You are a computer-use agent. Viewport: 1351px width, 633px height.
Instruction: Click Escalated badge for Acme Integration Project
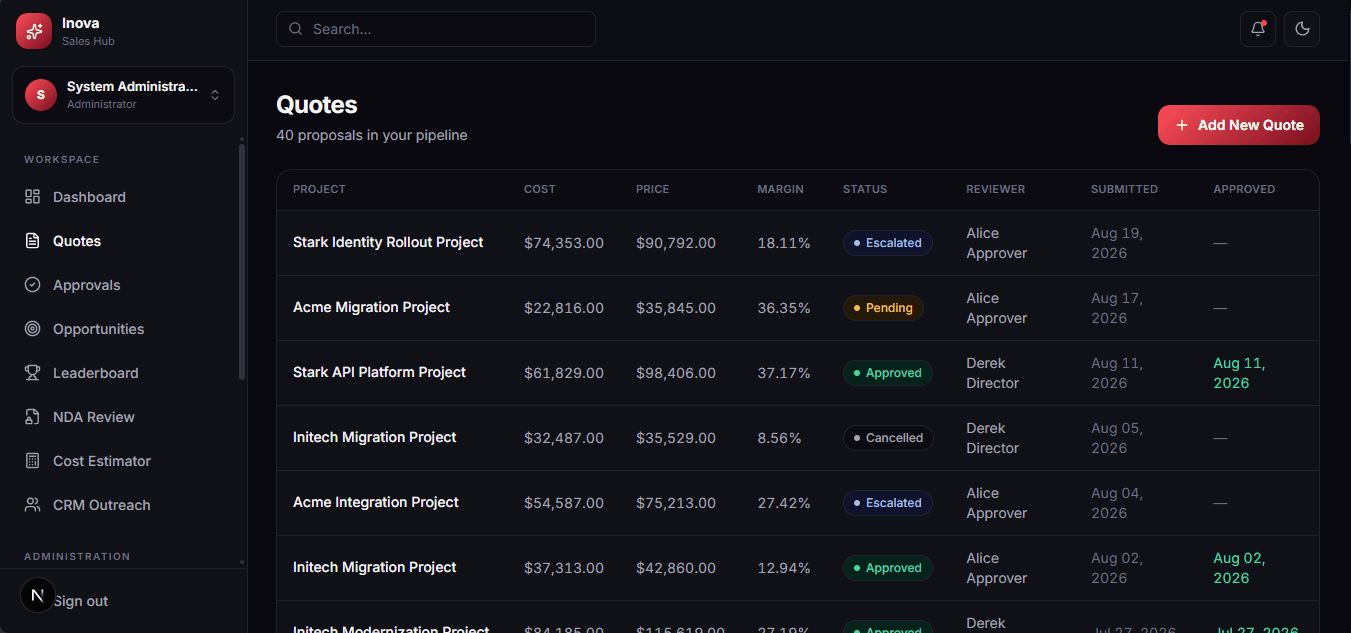(x=888, y=503)
